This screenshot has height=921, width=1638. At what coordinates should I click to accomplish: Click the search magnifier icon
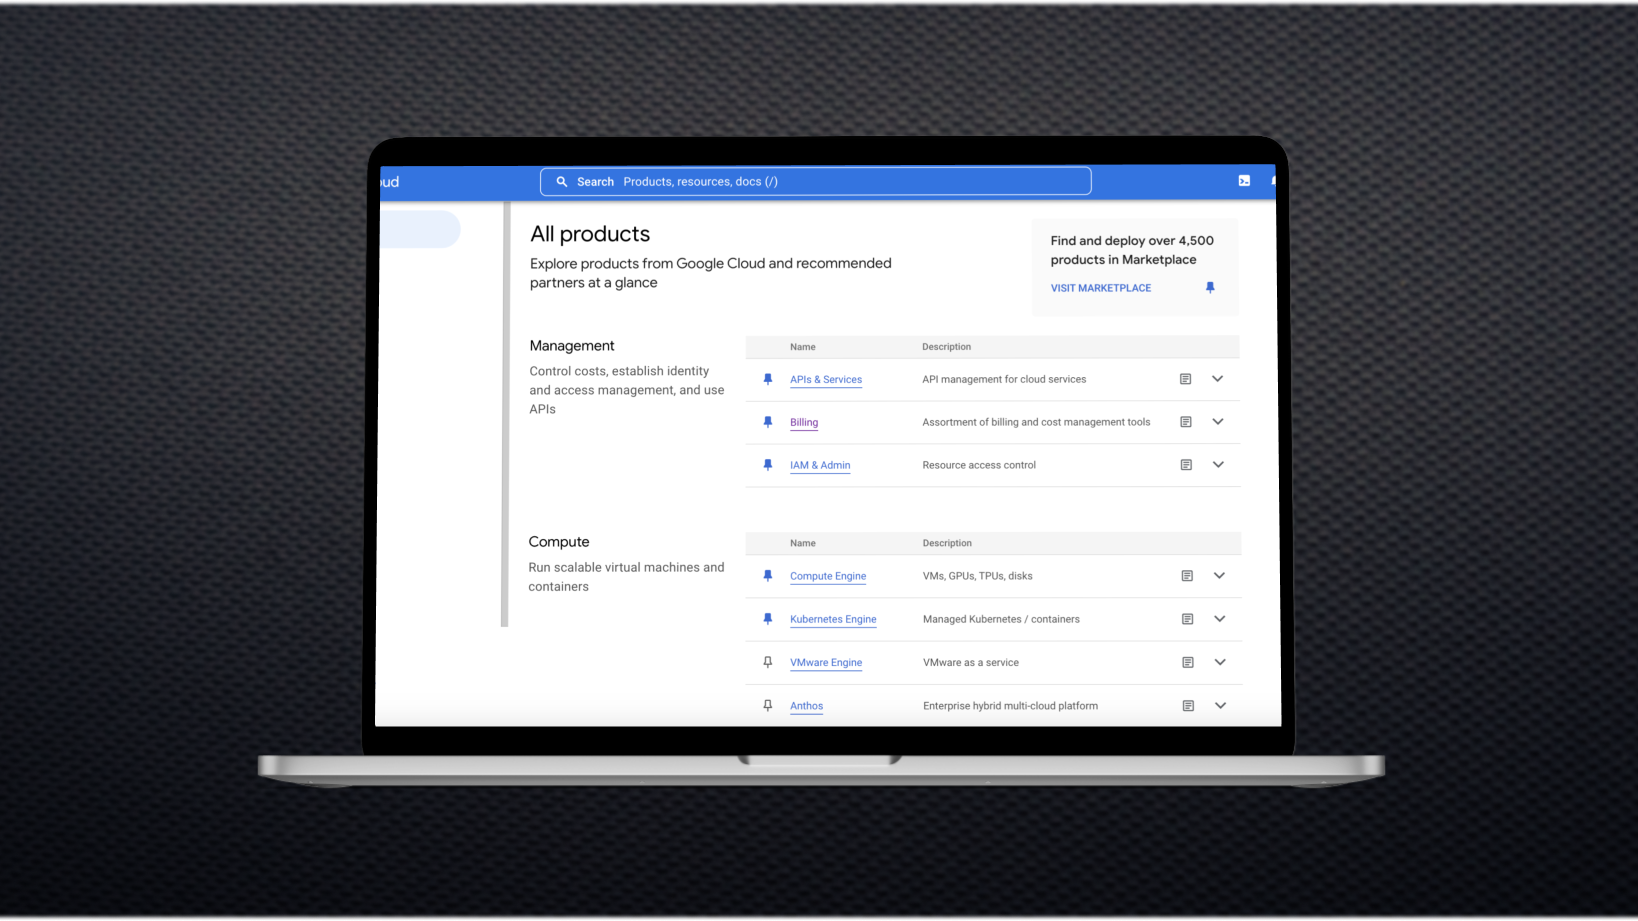[x=562, y=182]
